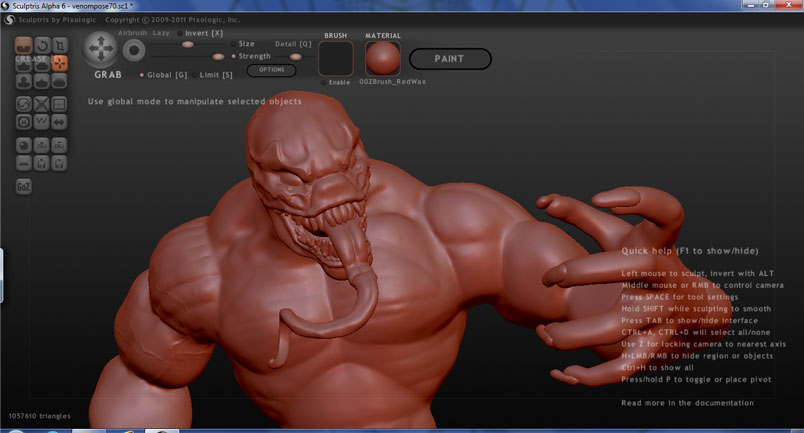Toggle the Global [G] mode
This screenshot has height=433, width=804.
pos(163,75)
